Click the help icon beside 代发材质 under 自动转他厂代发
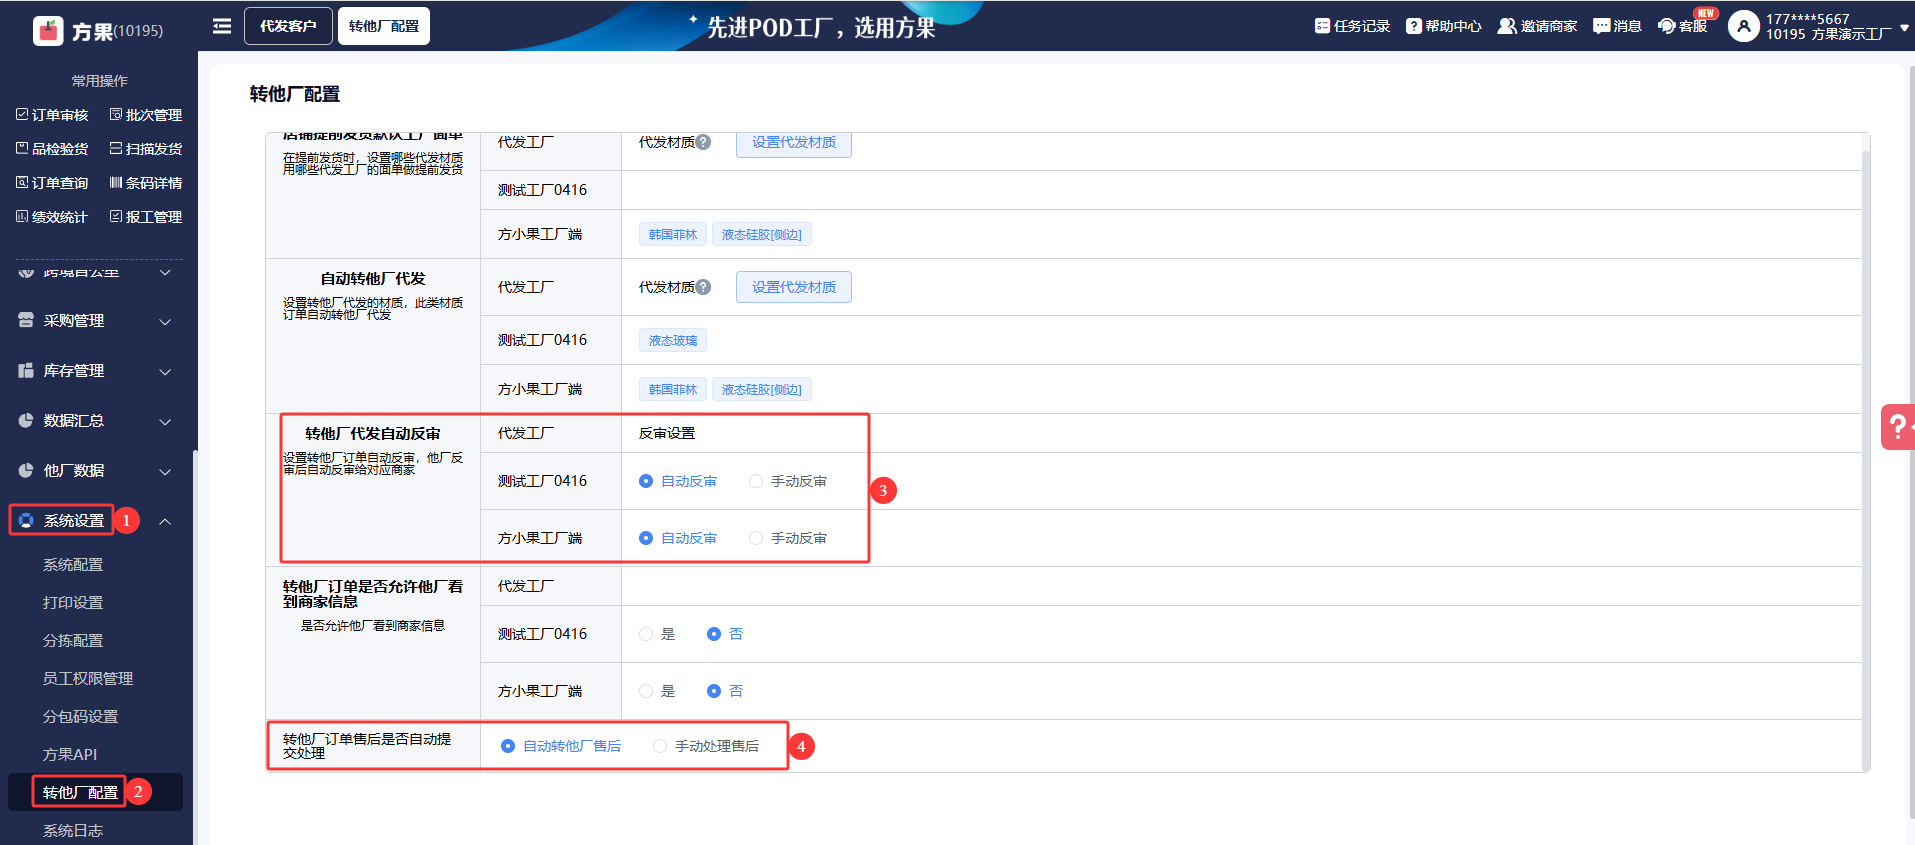 [x=704, y=287]
